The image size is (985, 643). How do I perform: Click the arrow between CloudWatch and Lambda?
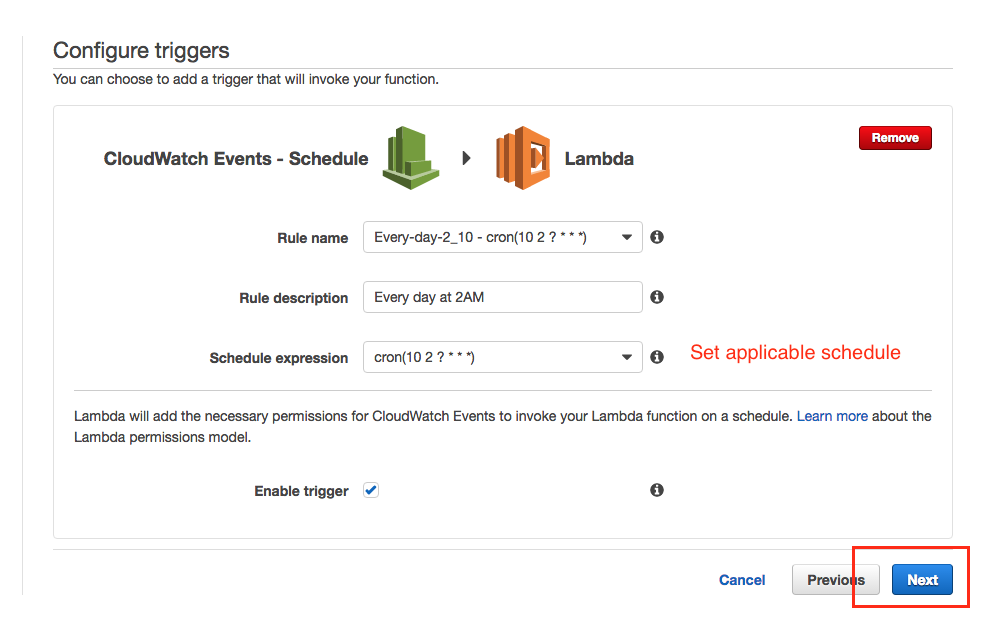pyautogui.click(x=466, y=158)
